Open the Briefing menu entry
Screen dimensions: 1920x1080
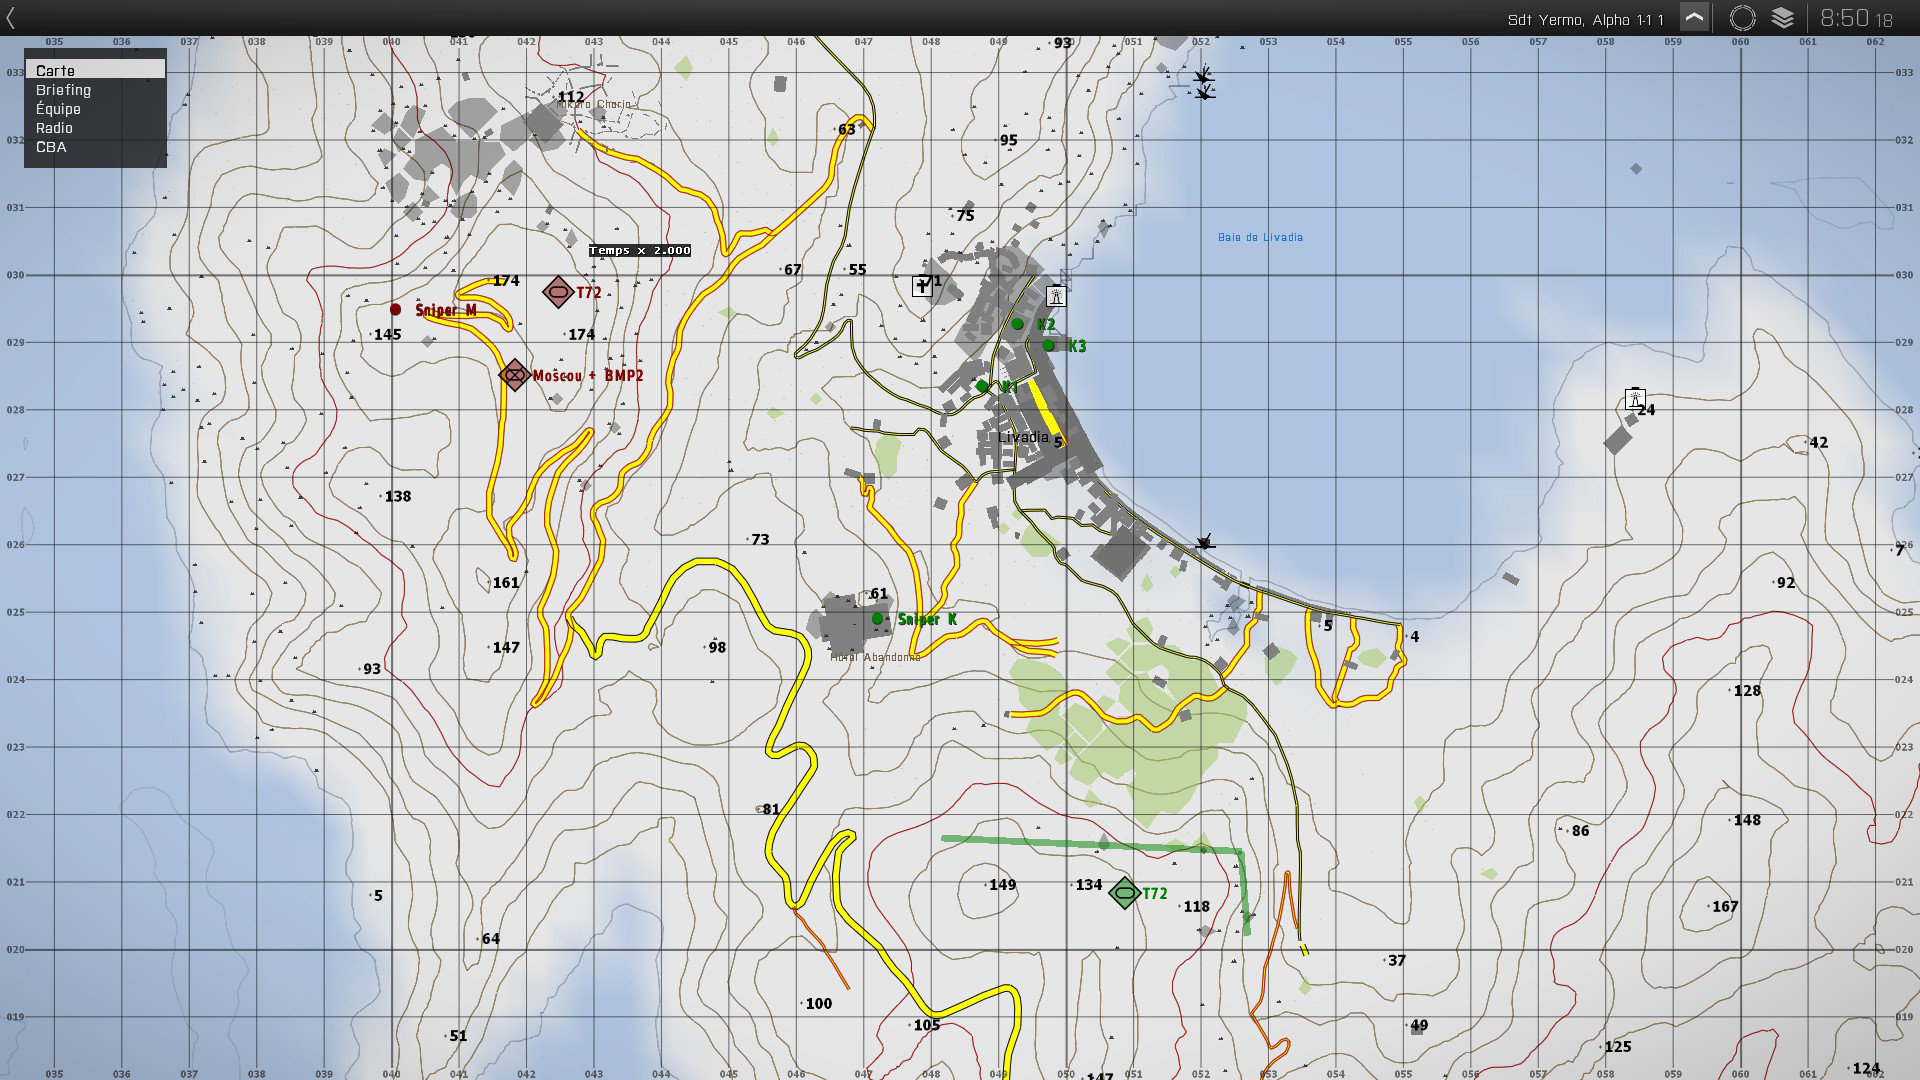coord(63,90)
